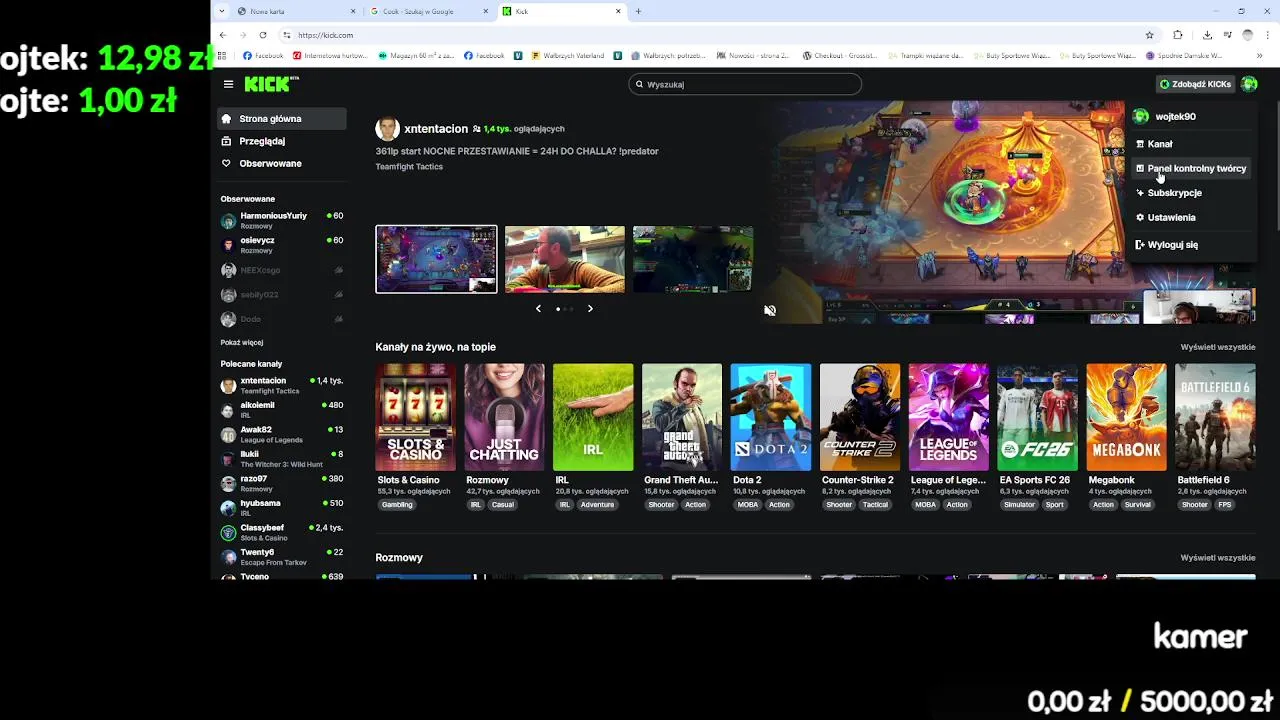Click the Gambling tag under Slots & Casino

pyautogui.click(x=397, y=505)
